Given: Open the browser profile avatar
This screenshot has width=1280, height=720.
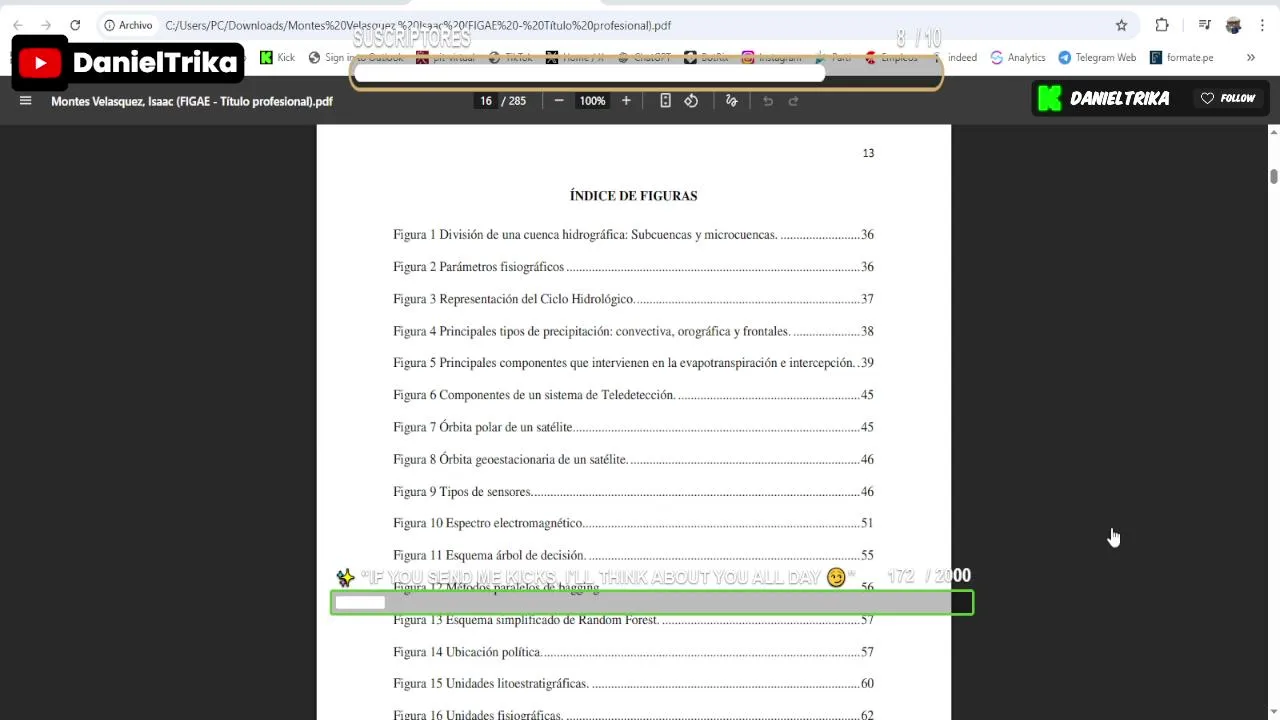Looking at the screenshot, I should [1233, 25].
